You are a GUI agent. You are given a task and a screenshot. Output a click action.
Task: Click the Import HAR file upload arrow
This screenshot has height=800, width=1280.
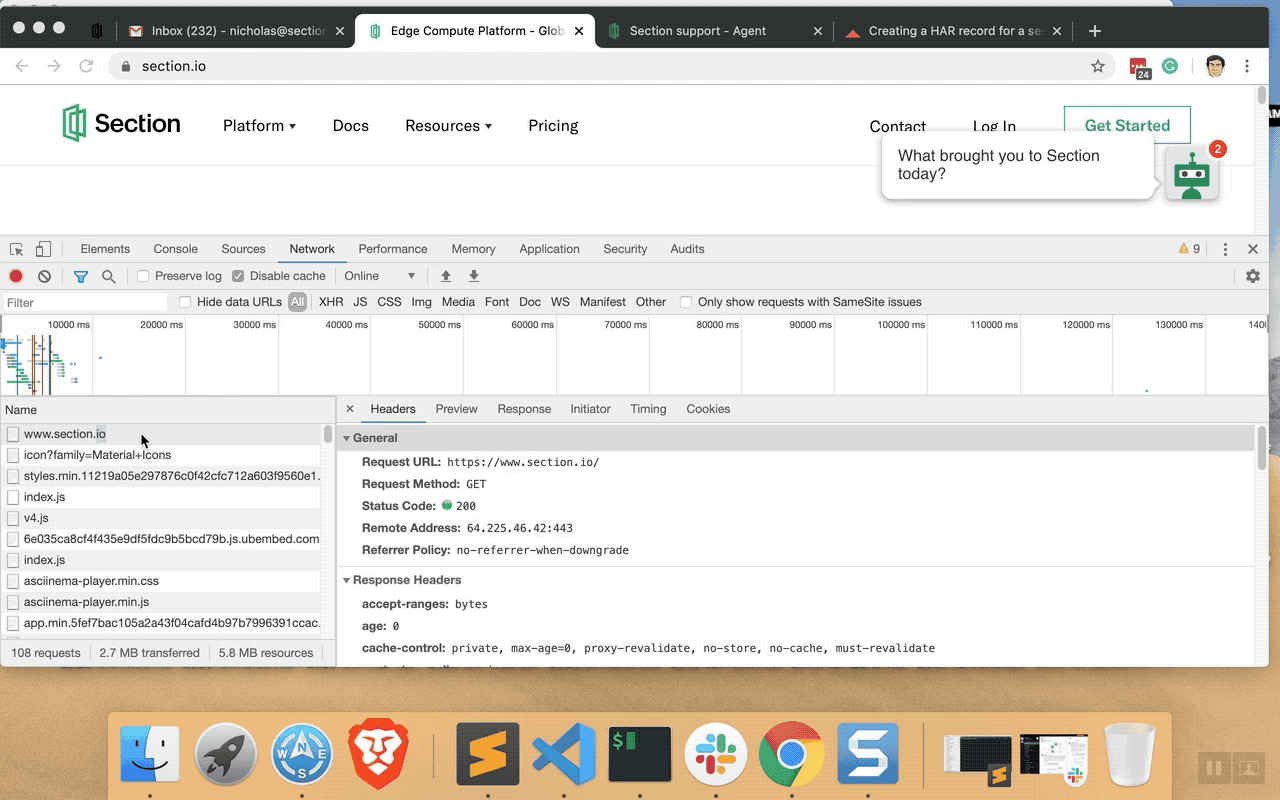click(x=446, y=276)
